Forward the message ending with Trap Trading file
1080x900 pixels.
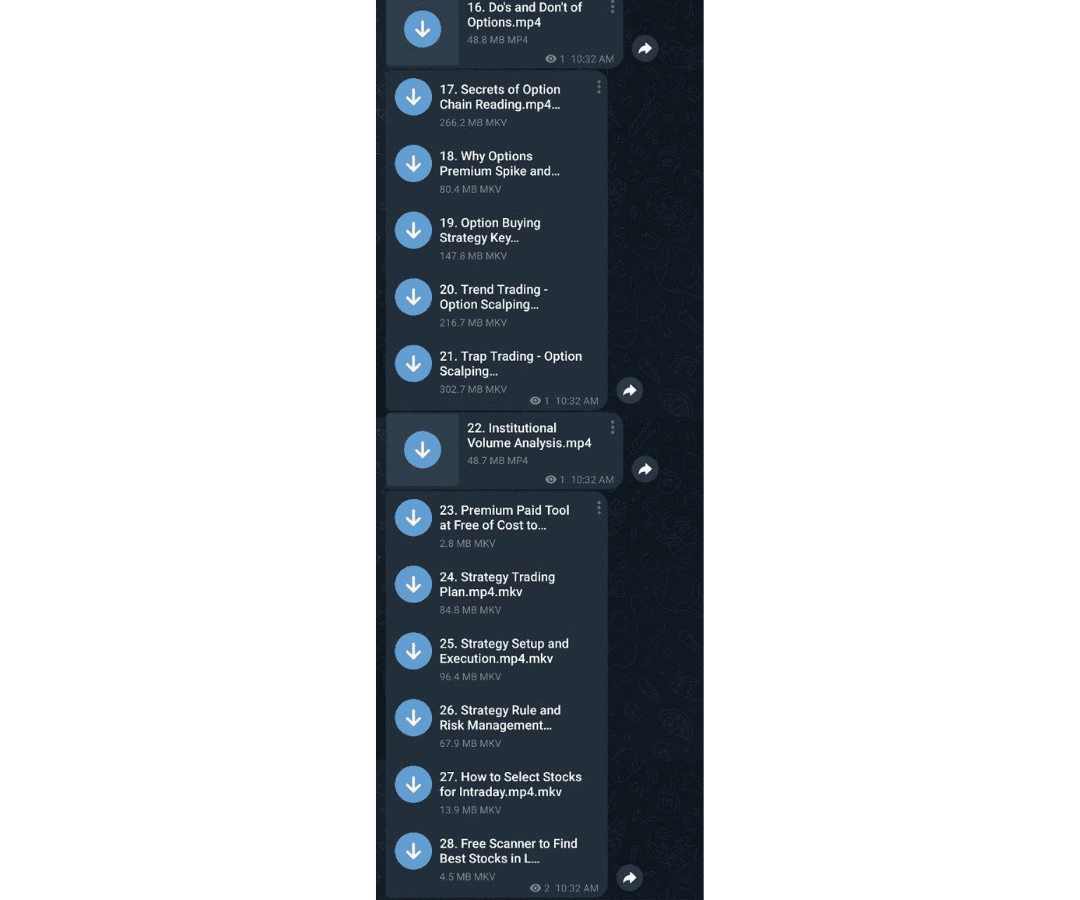coord(630,390)
